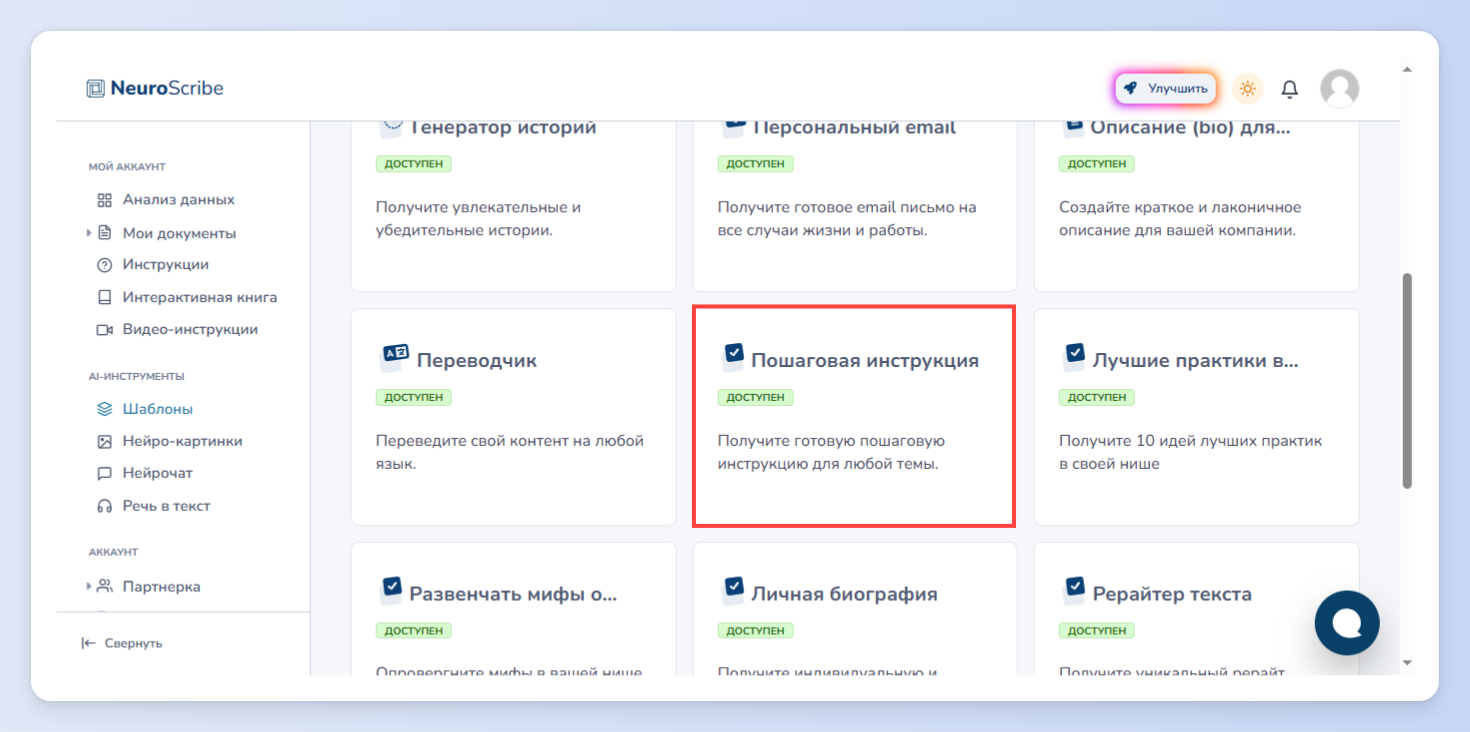The height and width of the screenshot is (732, 1470).
Task: Click the МОЙ АККАУНТ section heading
Action: point(127,167)
